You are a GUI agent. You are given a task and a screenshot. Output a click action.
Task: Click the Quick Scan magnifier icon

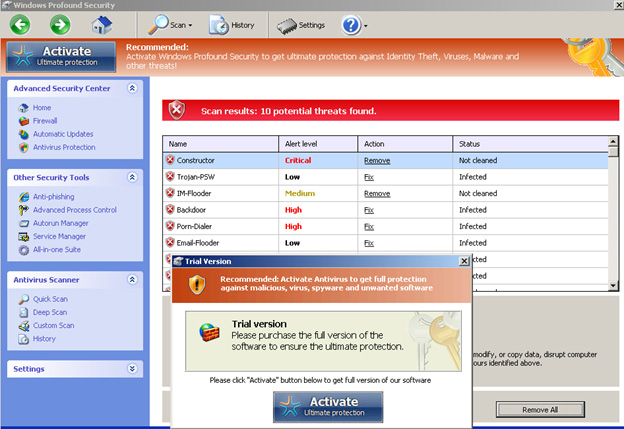click(24, 299)
